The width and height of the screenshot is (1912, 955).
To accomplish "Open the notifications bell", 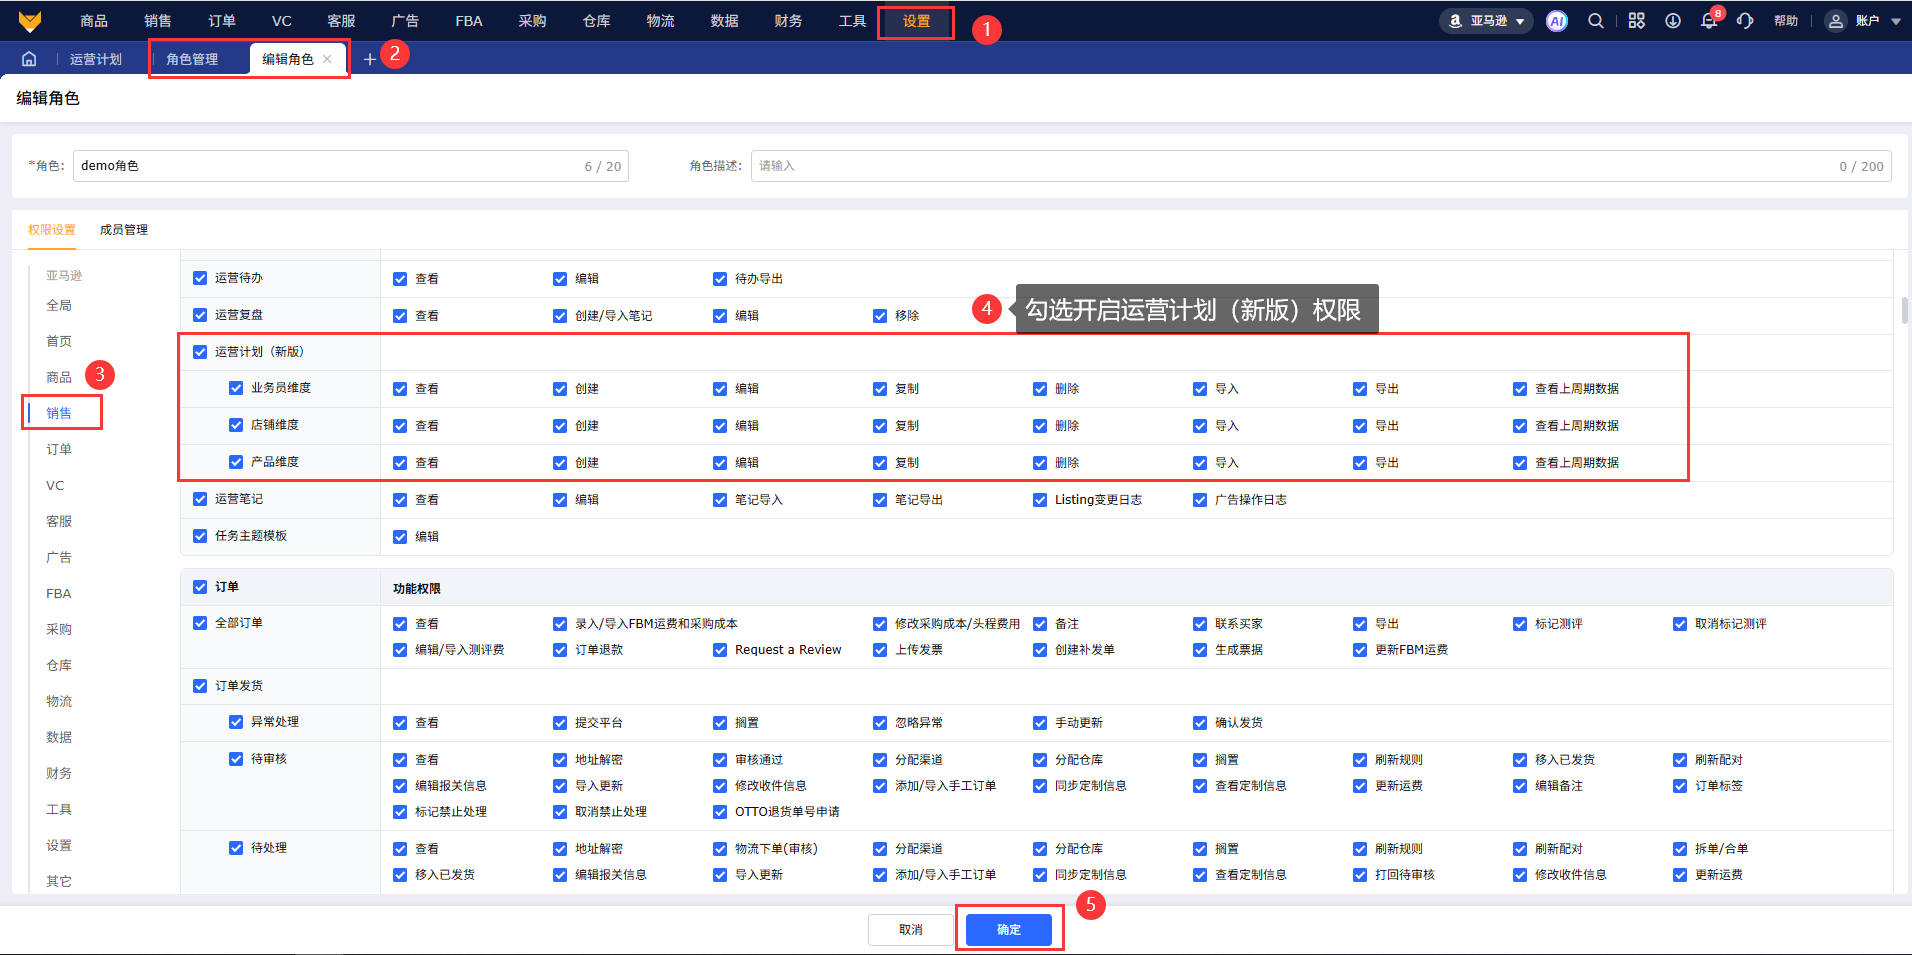I will pyautogui.click(x=1708, y=22).
